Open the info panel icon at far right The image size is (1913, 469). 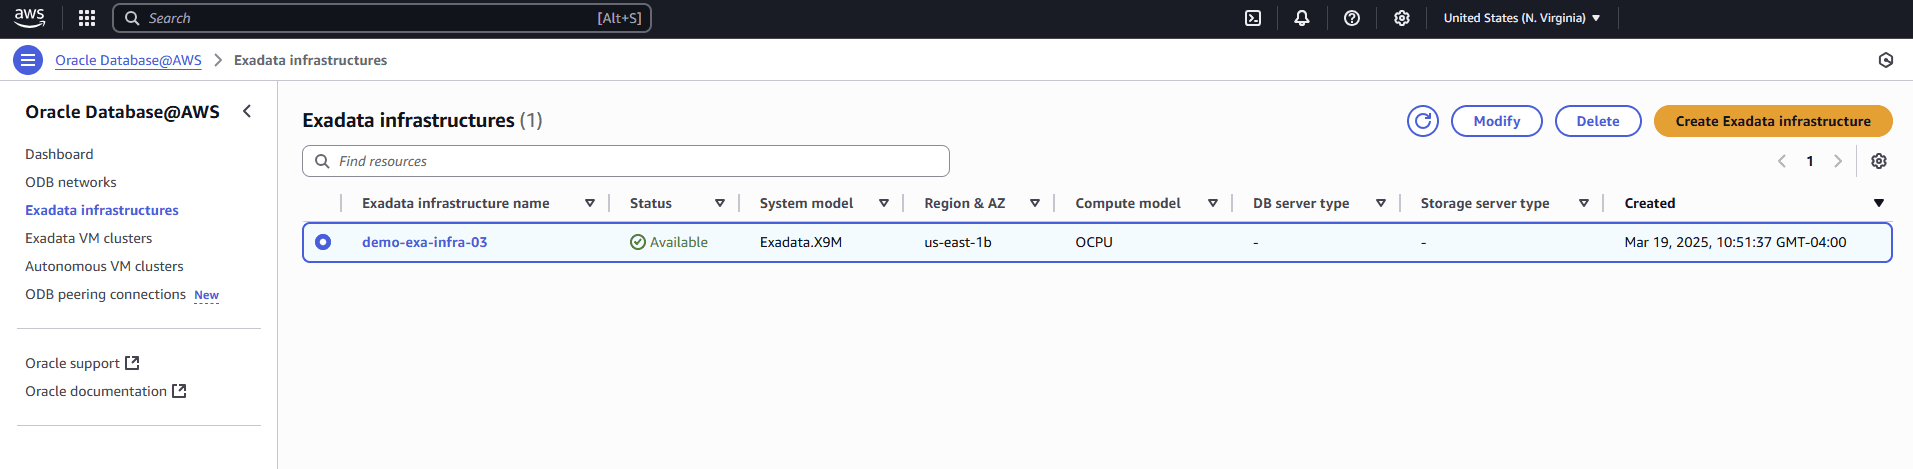coord(1886,60)
